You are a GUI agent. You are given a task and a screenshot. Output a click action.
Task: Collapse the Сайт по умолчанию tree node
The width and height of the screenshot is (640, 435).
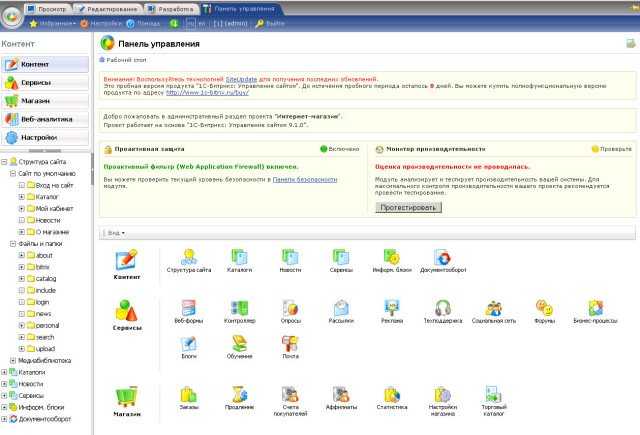click(x=13, y=173)
